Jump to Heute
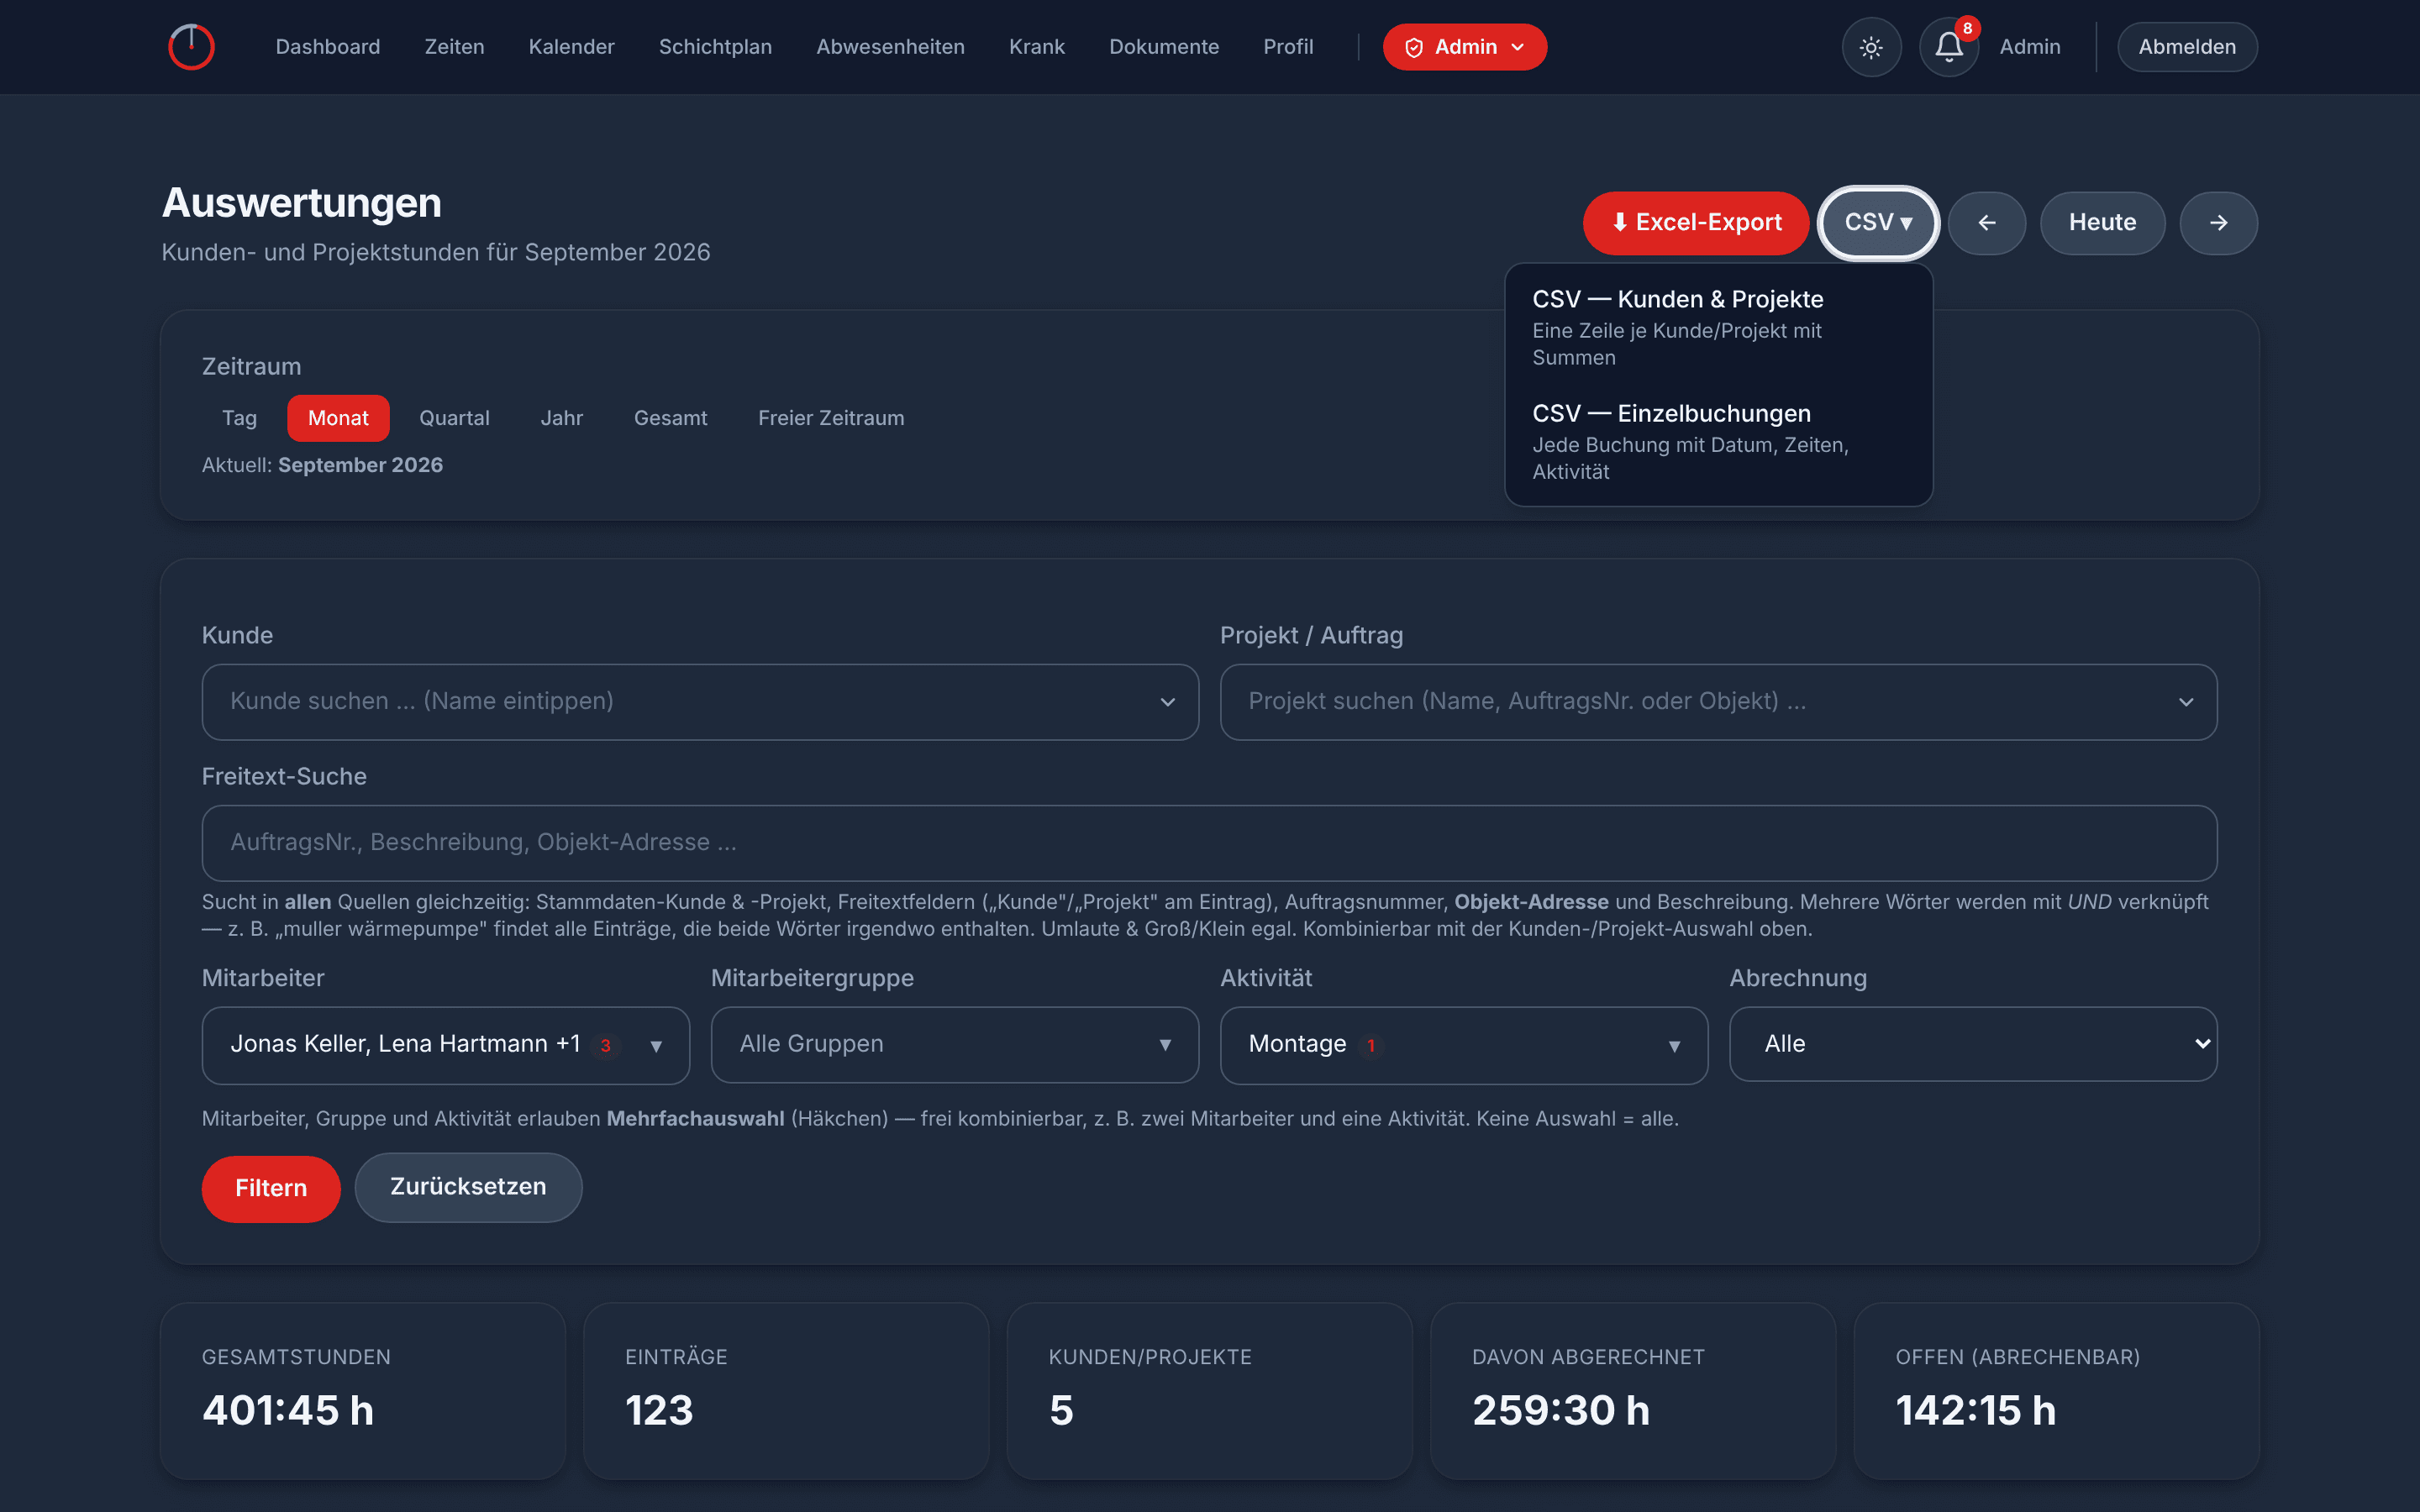The image size is (2420, 1512). 2102,223
